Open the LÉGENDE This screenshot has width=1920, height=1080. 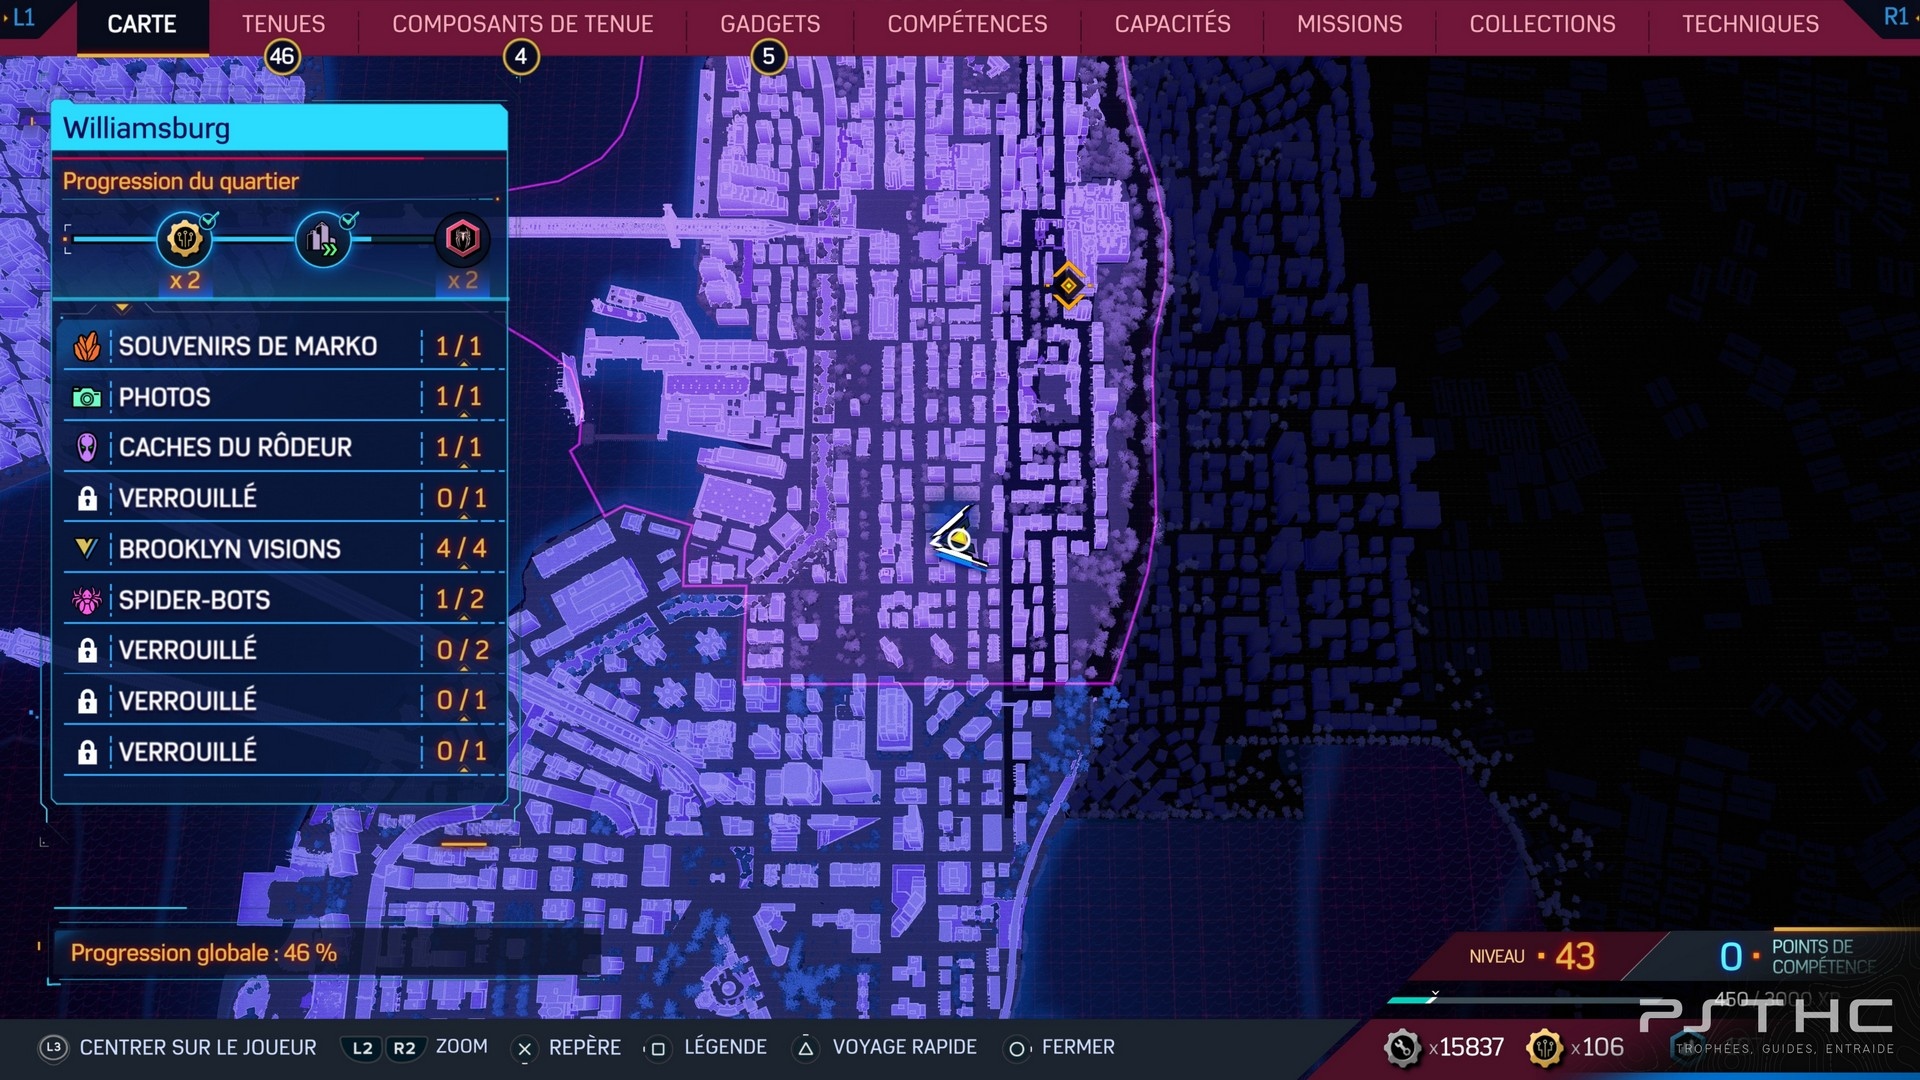[x=725, y=1047]
